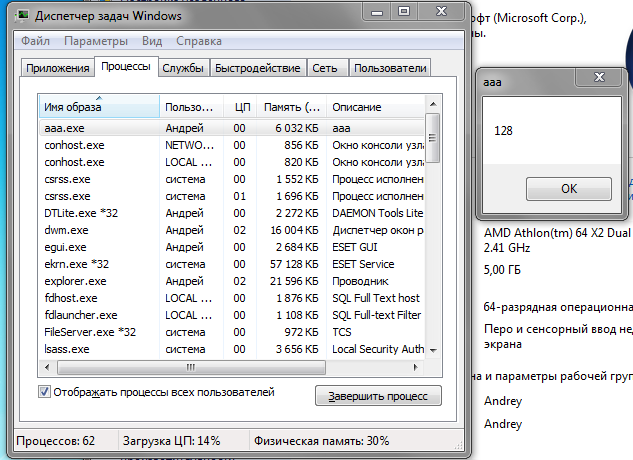
Task: Open the 'Справка' menu
Action: (x=199, y=41)
